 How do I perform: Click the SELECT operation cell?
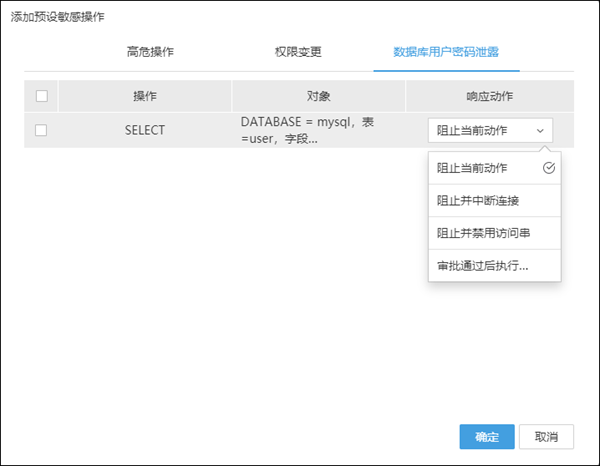pyautogui.click(x=145, y=130)
